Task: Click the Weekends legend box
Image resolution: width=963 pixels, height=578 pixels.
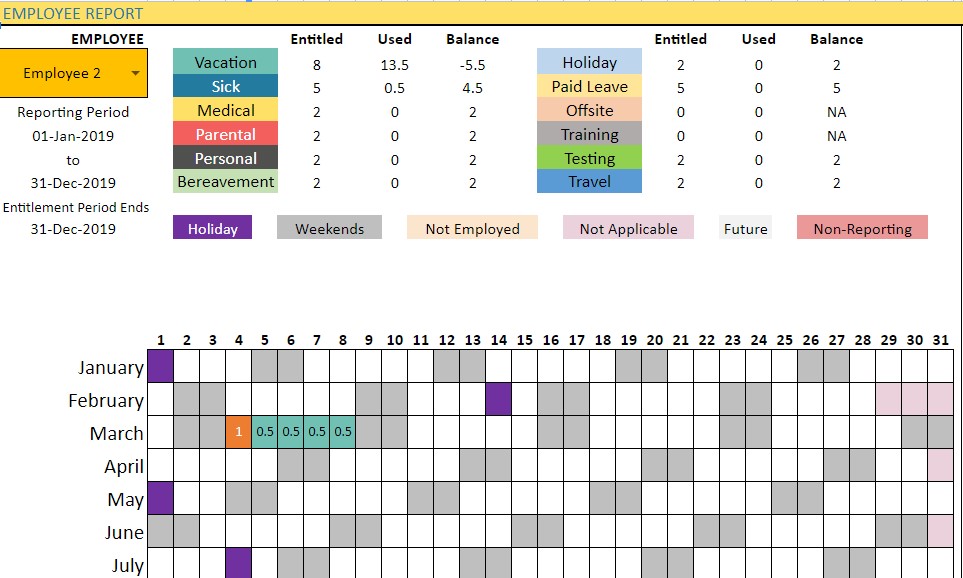Action: 329,227
